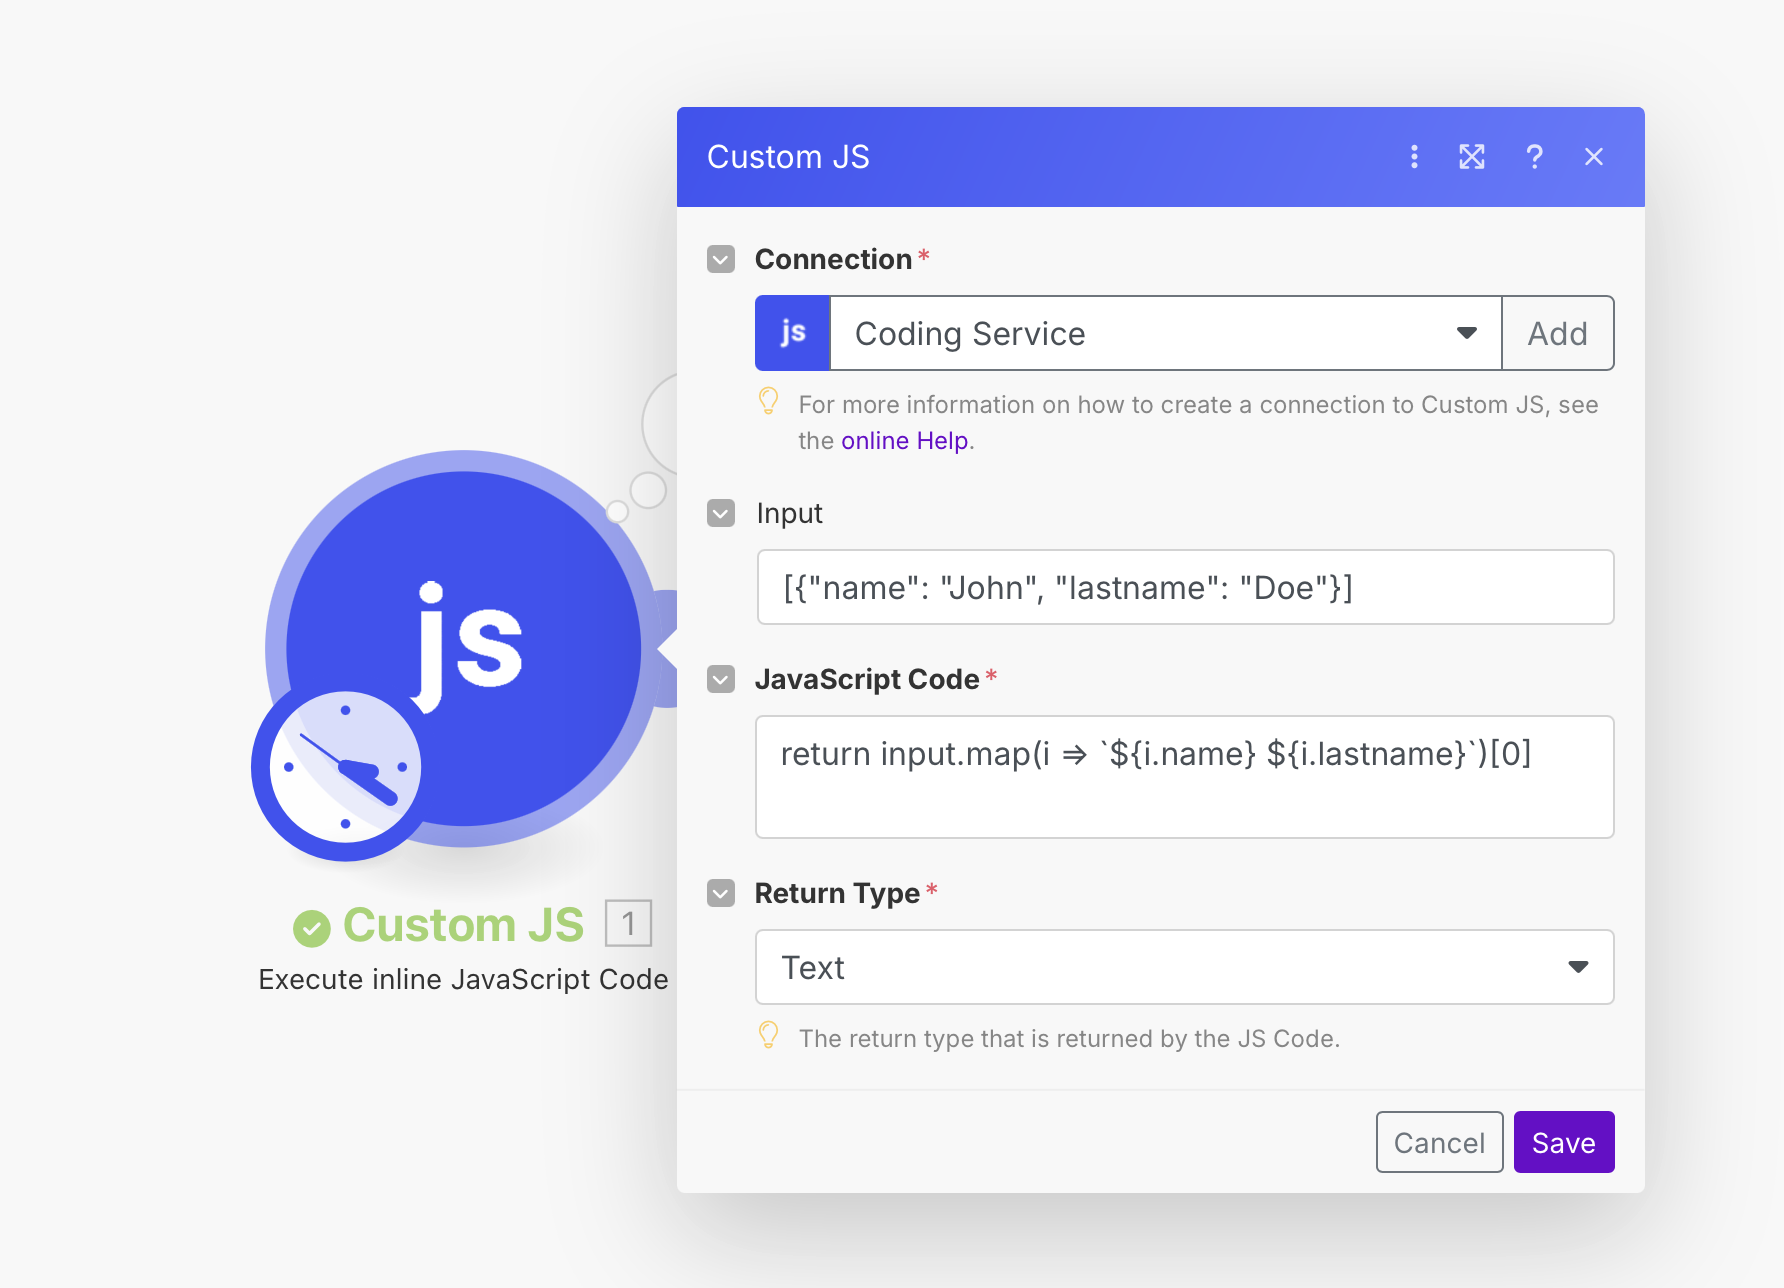Click the lightbulb hint under Connection
The height and width of the screenshot is (1288, 1784).
click(769, 402)
